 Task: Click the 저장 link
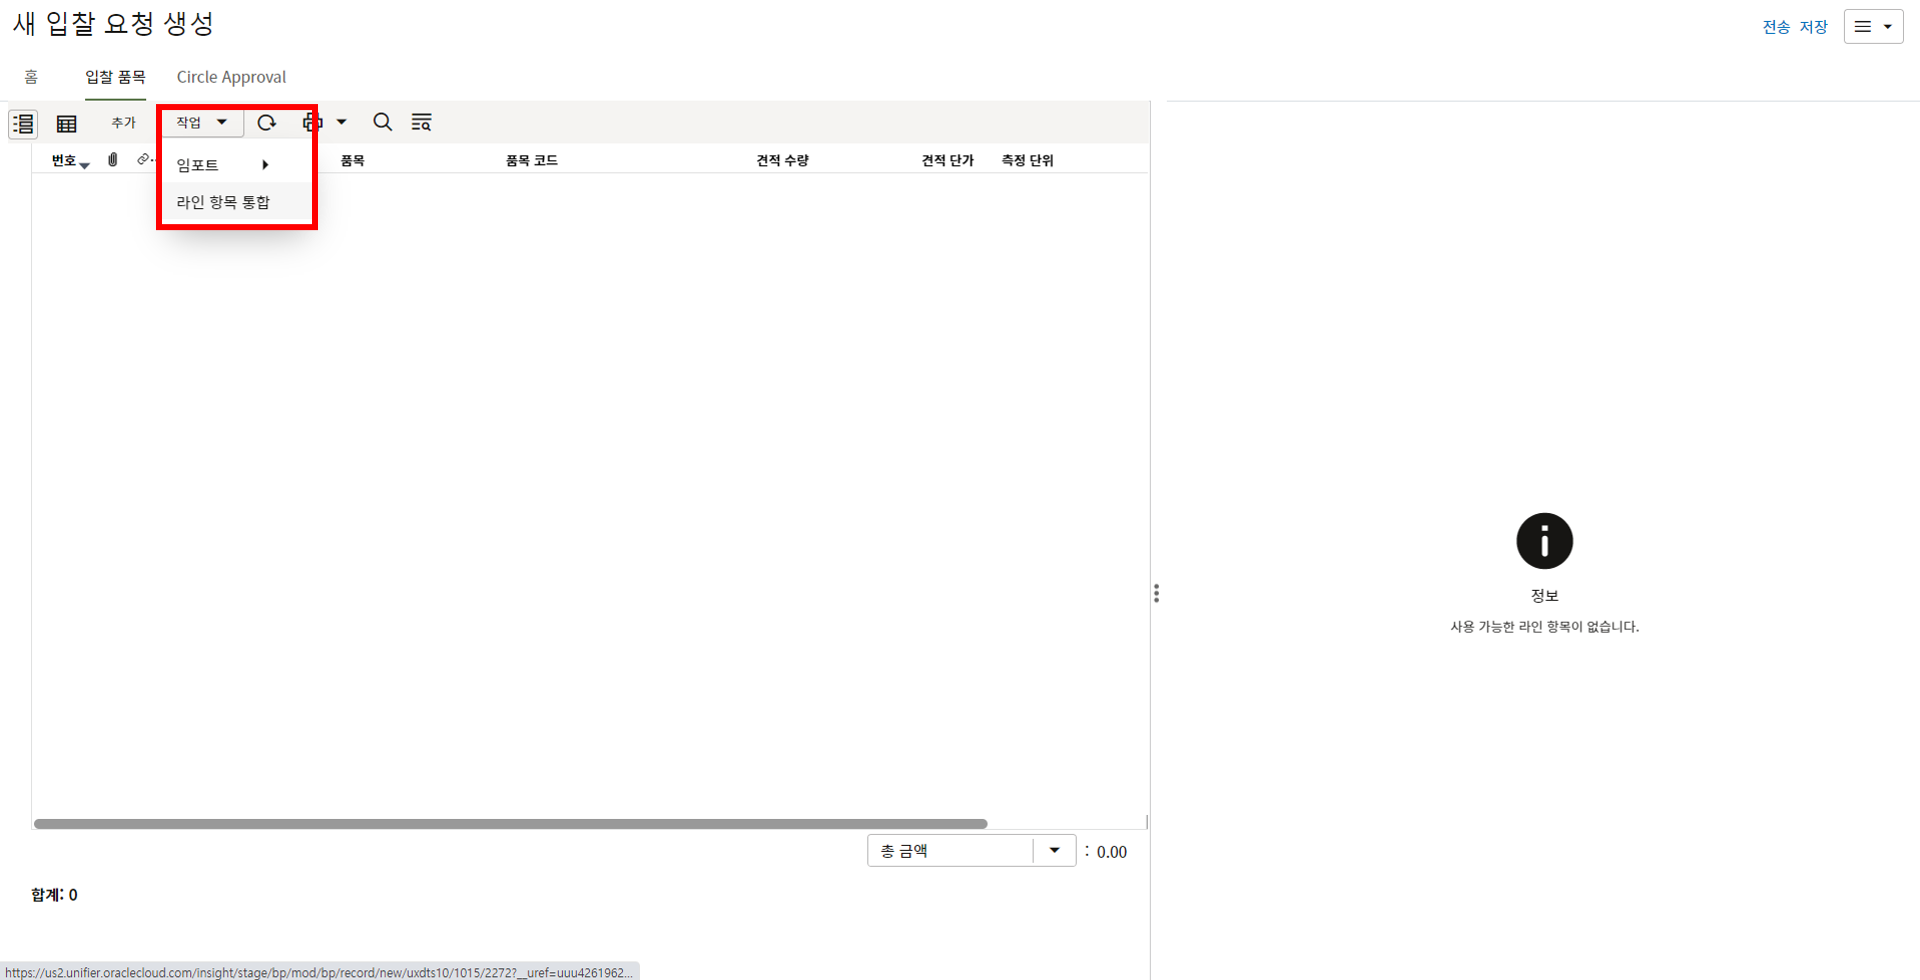tap(1813, 27)
